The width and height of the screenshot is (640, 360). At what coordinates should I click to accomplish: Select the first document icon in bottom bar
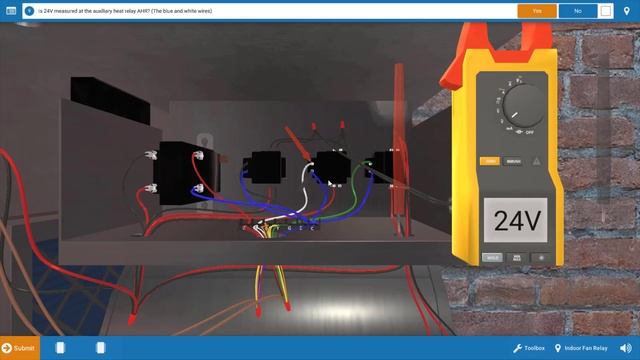pos(60,348)
